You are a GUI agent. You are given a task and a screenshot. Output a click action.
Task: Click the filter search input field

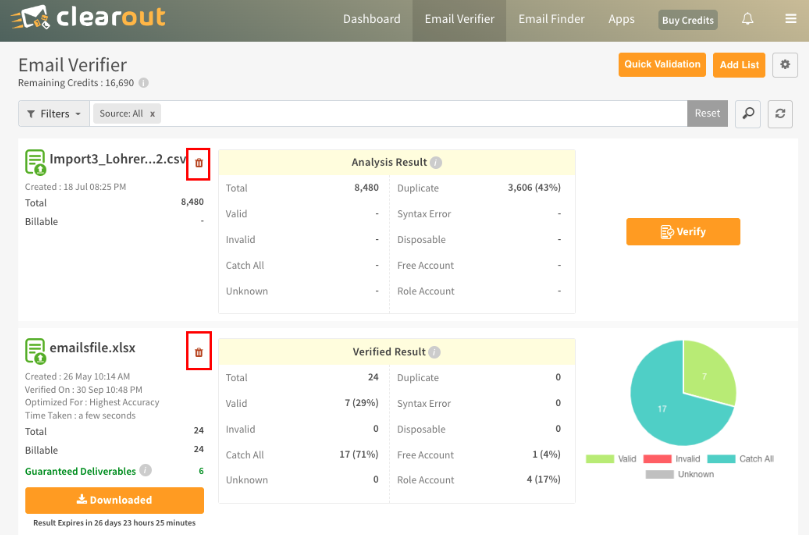coord(423,114)
